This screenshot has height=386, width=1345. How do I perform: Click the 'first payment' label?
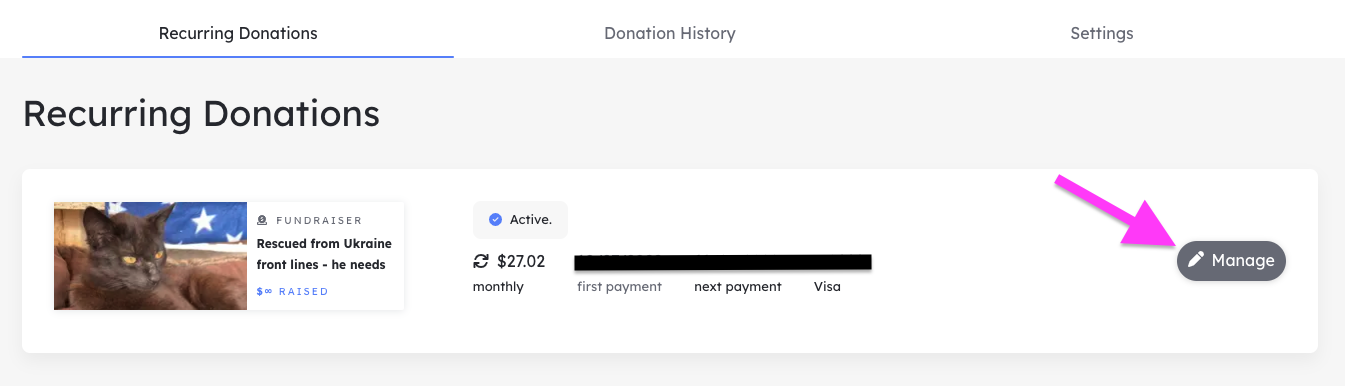619,287
